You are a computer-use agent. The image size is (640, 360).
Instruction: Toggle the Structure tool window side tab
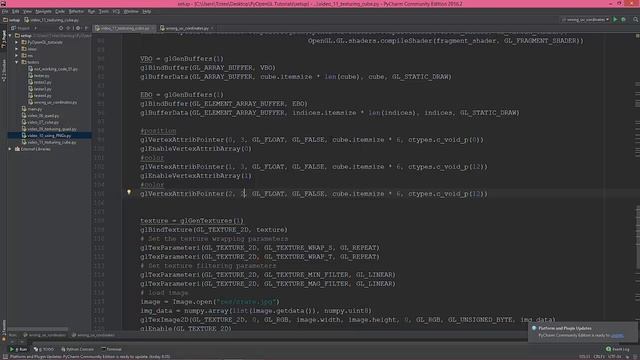pos(4,70)
